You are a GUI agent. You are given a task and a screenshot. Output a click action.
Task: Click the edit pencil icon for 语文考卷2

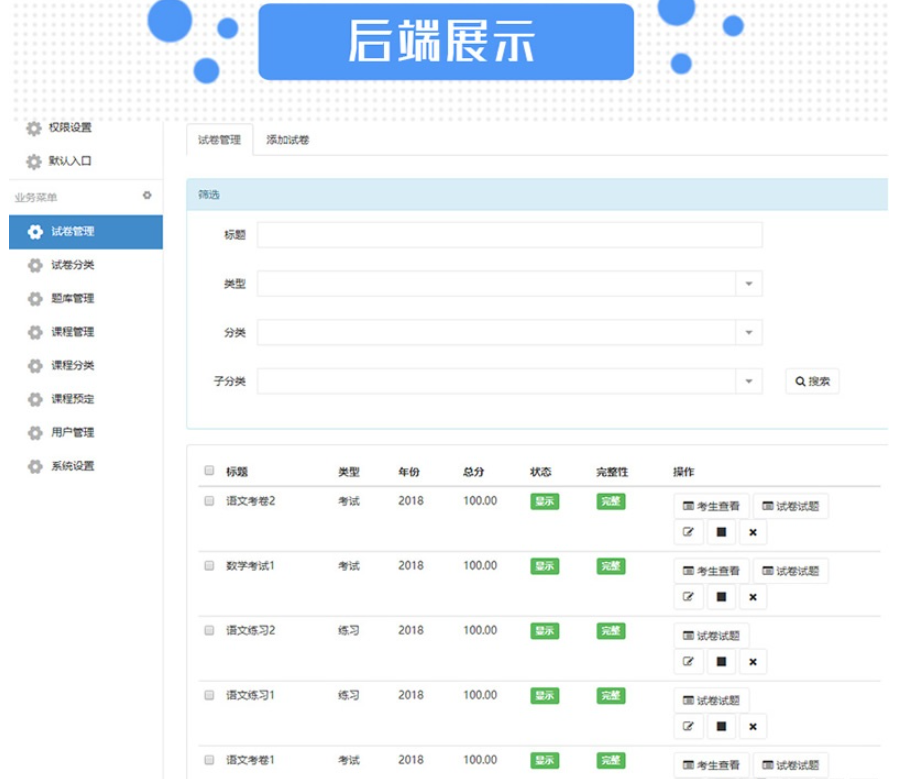[x=689, y=532]
